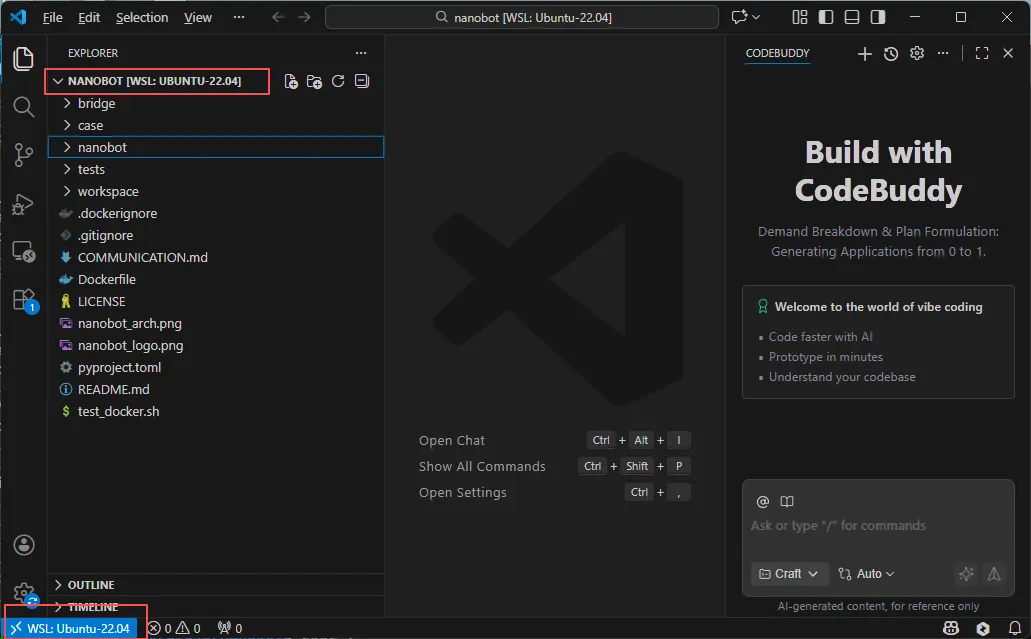The width and height of the screenshot is (1031, 639).
Task: Open Extensions view with update badge
Action: [x=24, y=300]
